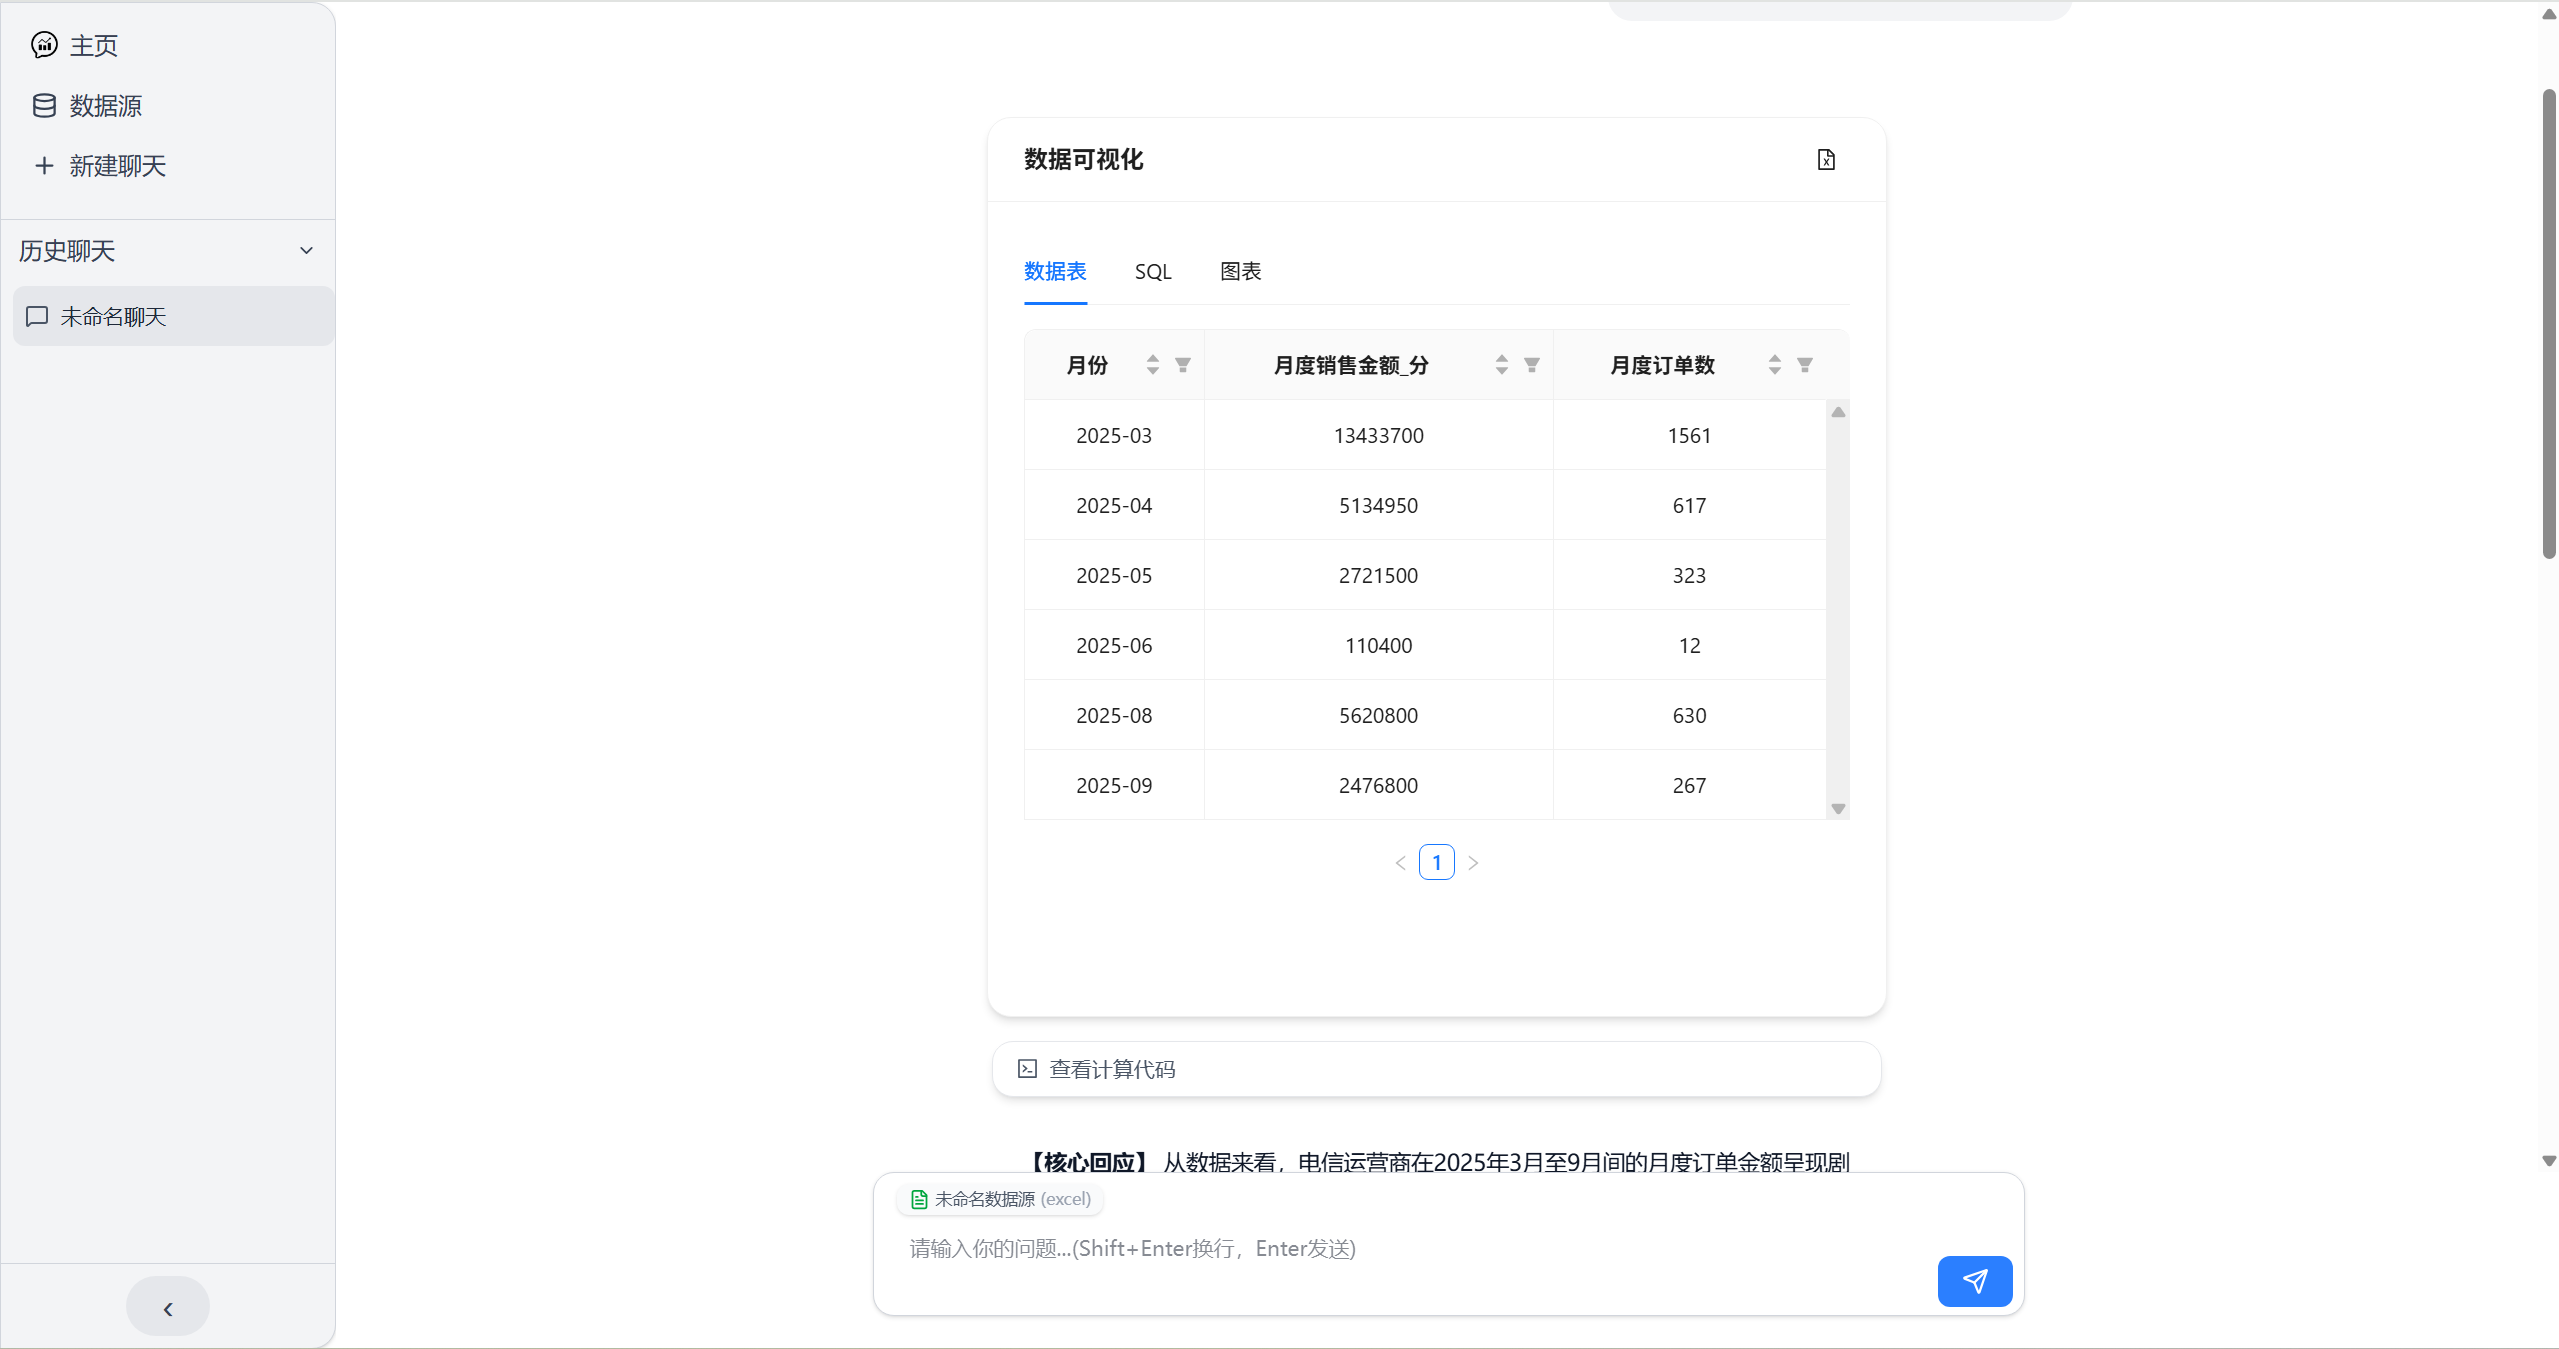This screenshot has width=2559, height=1349.
Task: Open 数据源 database icon in sidebar
Action: [44, 106]
